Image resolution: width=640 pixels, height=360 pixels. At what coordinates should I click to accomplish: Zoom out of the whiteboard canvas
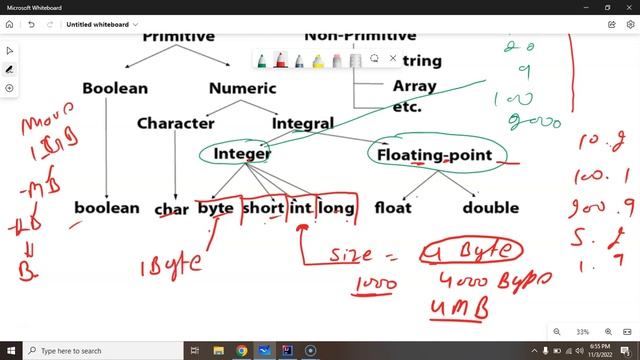click(x=557, y=332)
